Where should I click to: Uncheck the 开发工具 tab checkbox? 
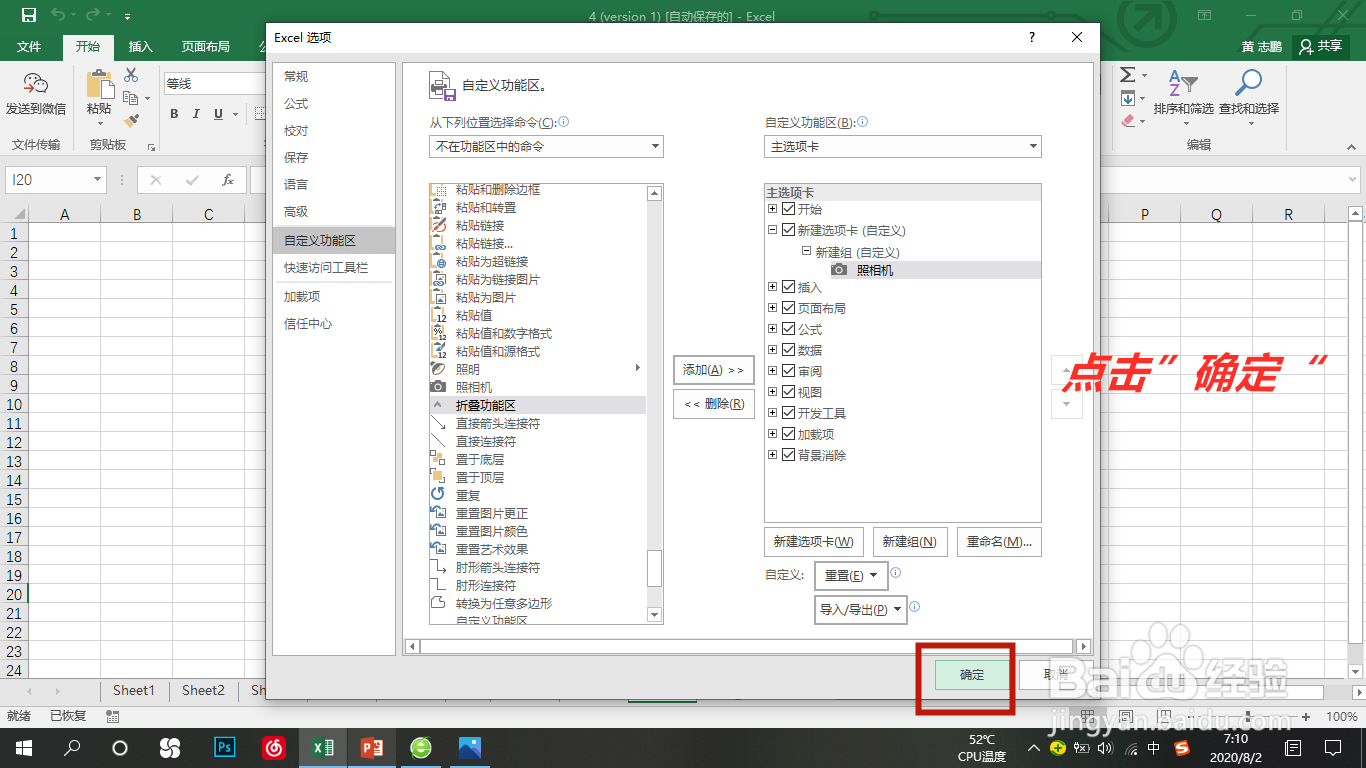[790, 412]
